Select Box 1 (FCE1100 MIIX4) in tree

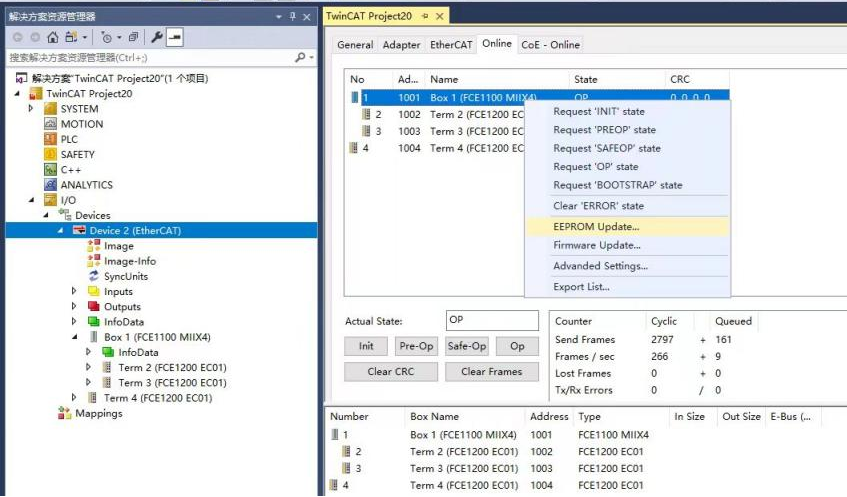point(157,337)
